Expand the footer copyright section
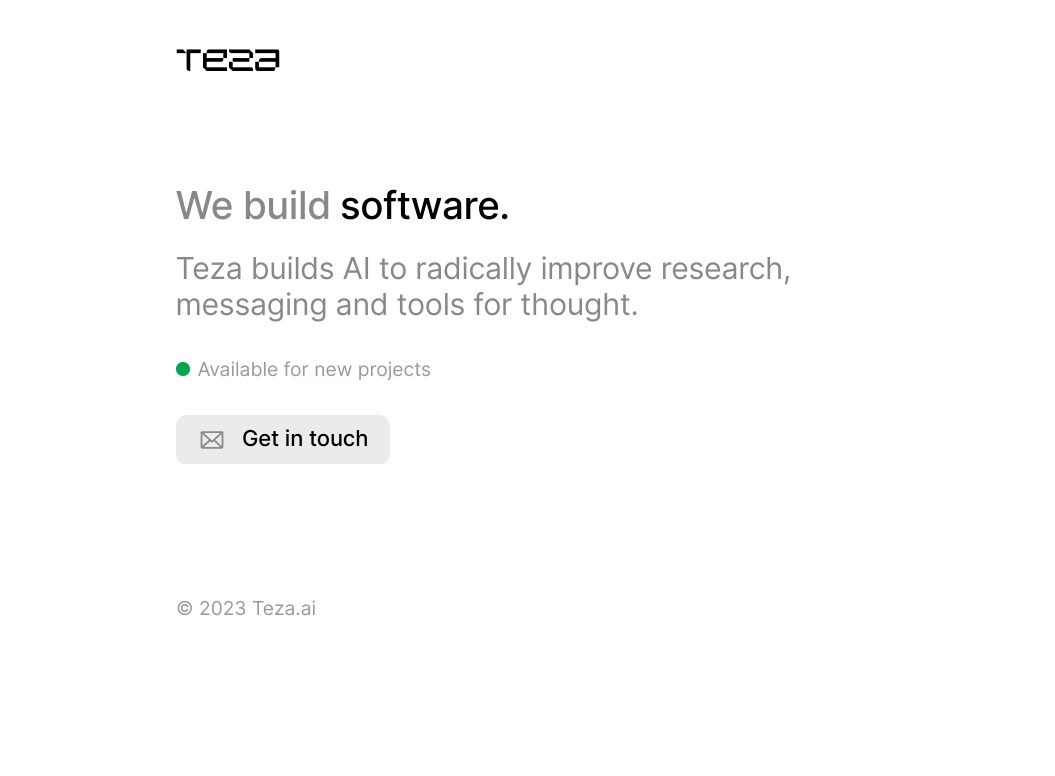The width and height of the screenshot is (1055, 776). click(x=245, y=608)
